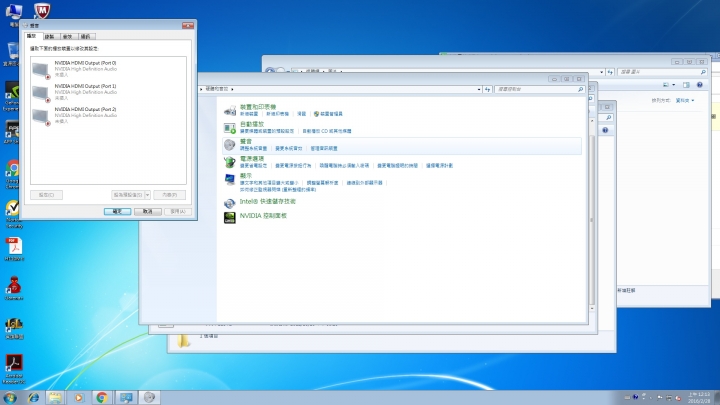Open the Norton Security desktop shortcut
720x405 pixels.
[x=14, y=214]
